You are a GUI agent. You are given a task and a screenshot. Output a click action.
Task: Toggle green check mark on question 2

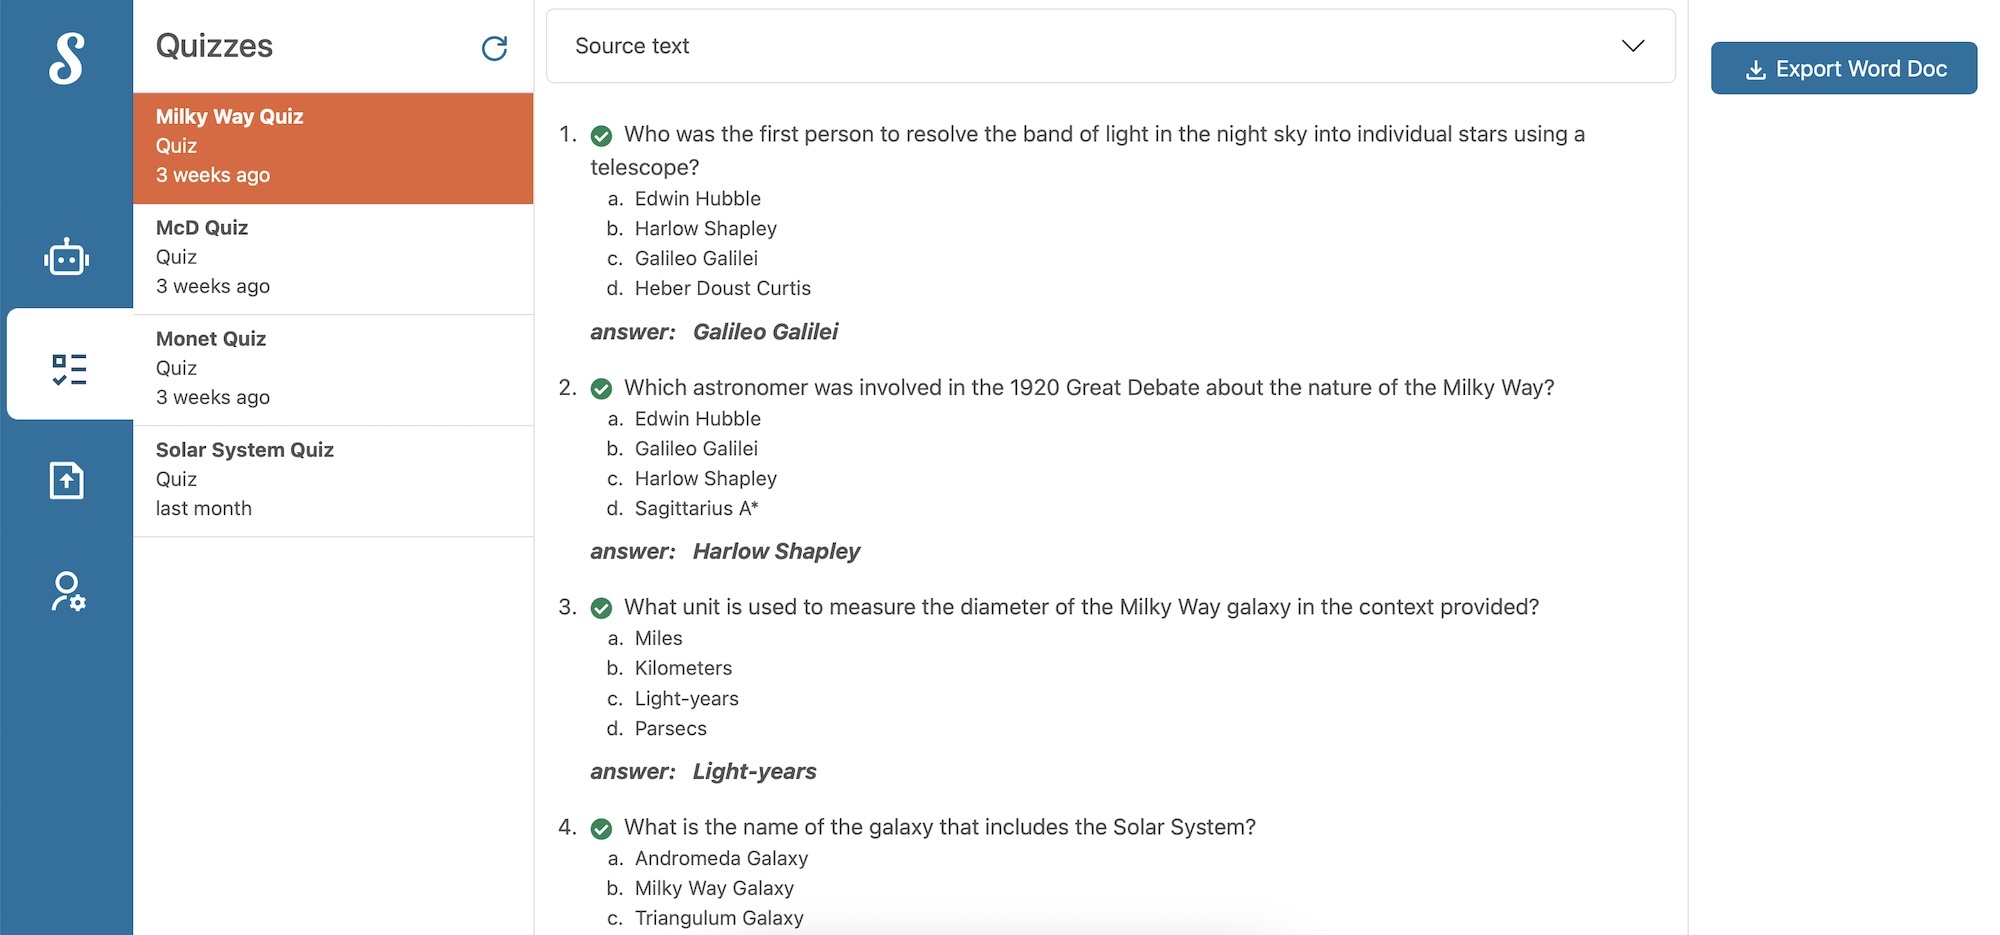point(601,389)
